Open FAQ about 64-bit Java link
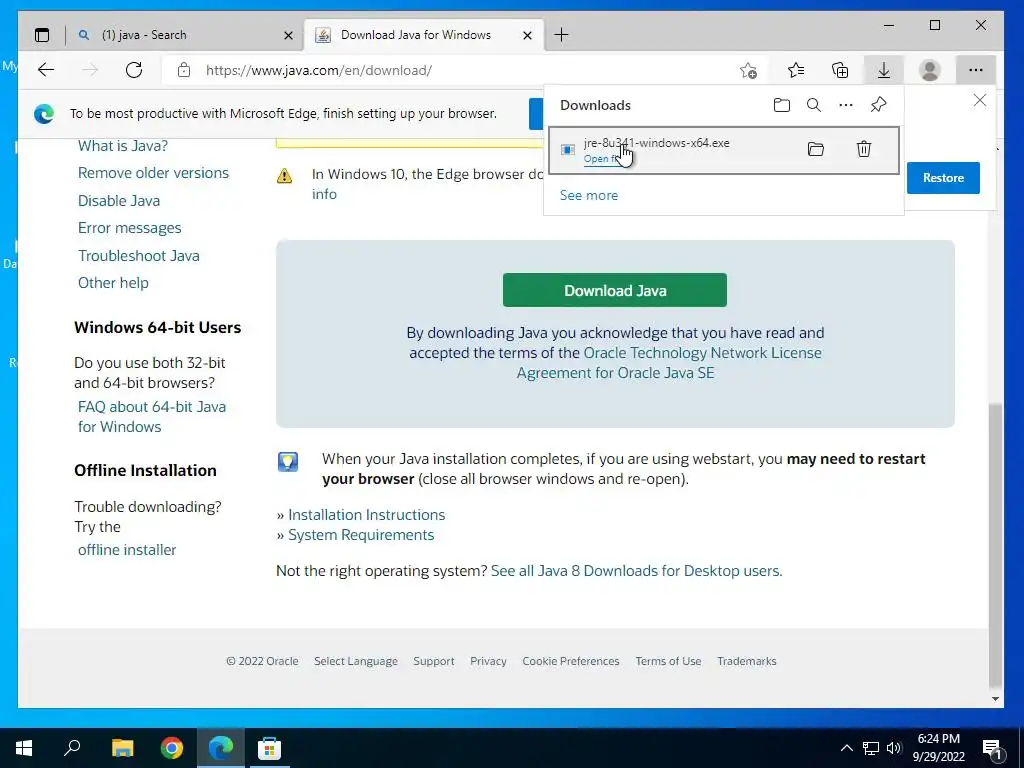This screenshot has height=768, width=1024. (x=152, y=417)
